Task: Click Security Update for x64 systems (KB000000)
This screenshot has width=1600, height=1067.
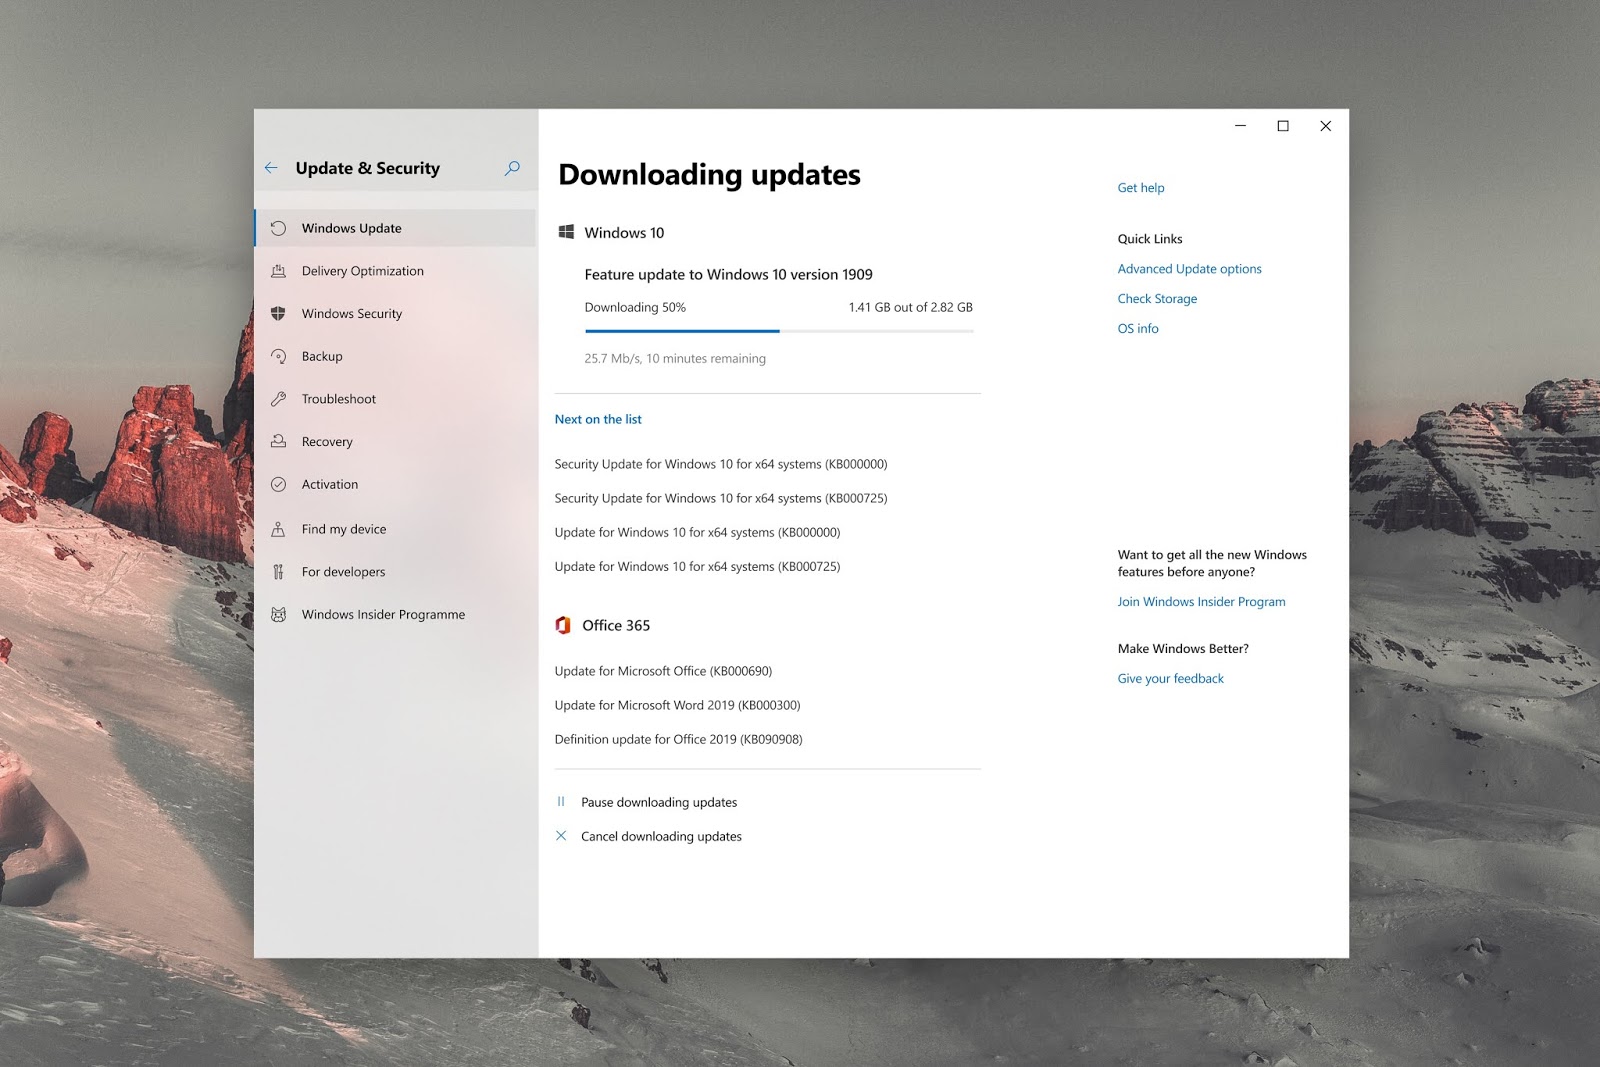Action: pos(721,464)
